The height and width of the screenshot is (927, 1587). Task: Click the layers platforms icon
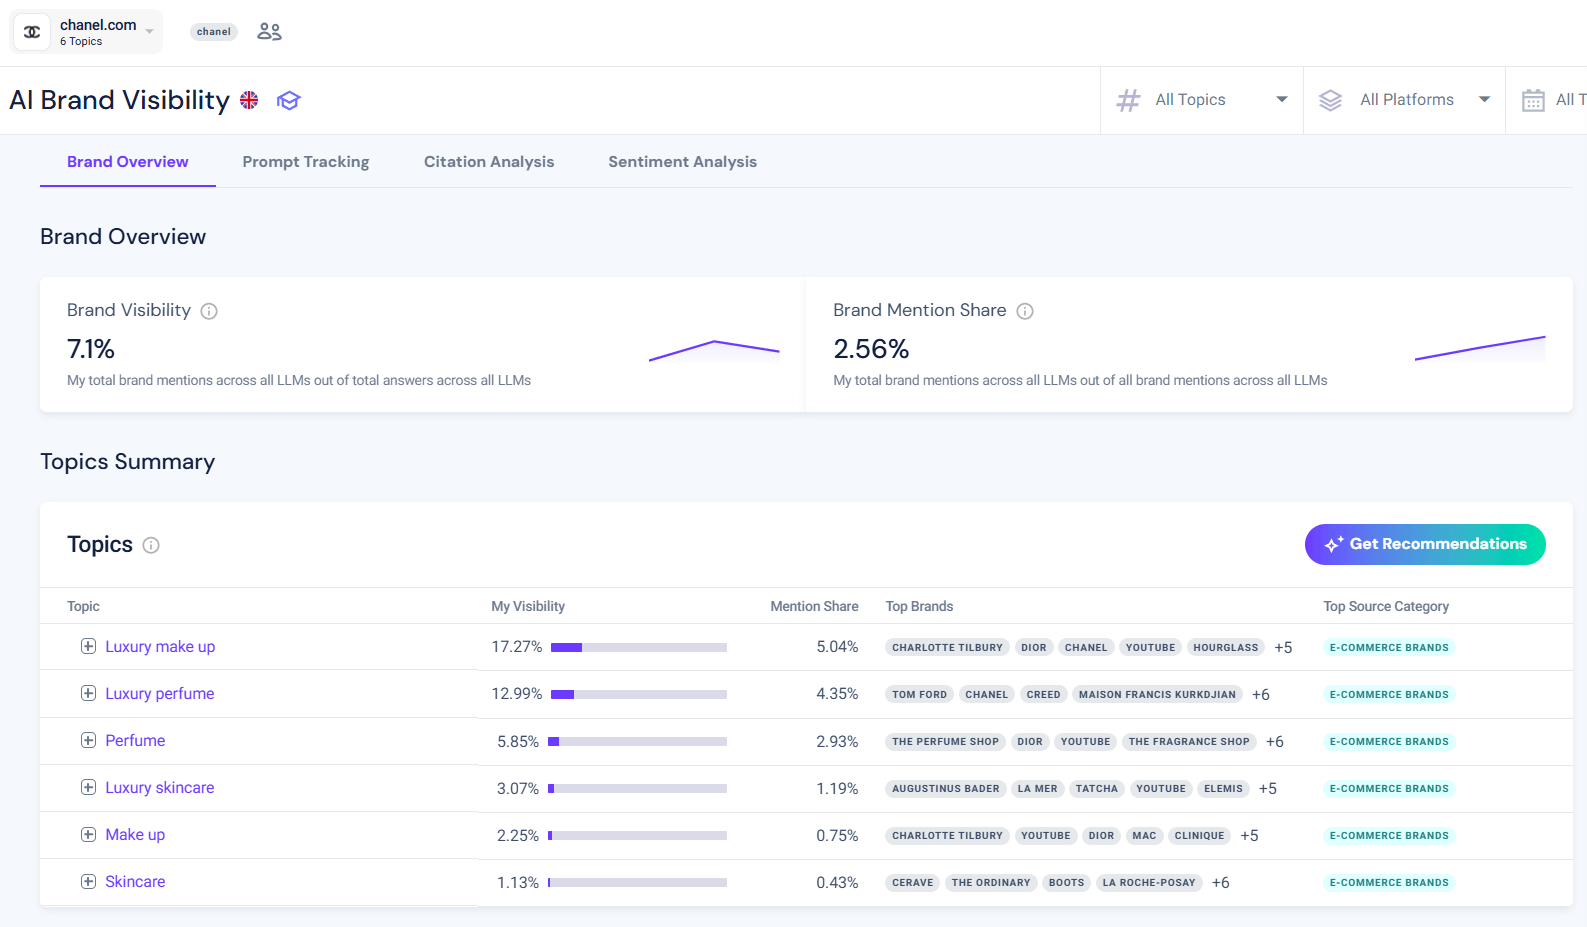click(x=1330, y=100)
